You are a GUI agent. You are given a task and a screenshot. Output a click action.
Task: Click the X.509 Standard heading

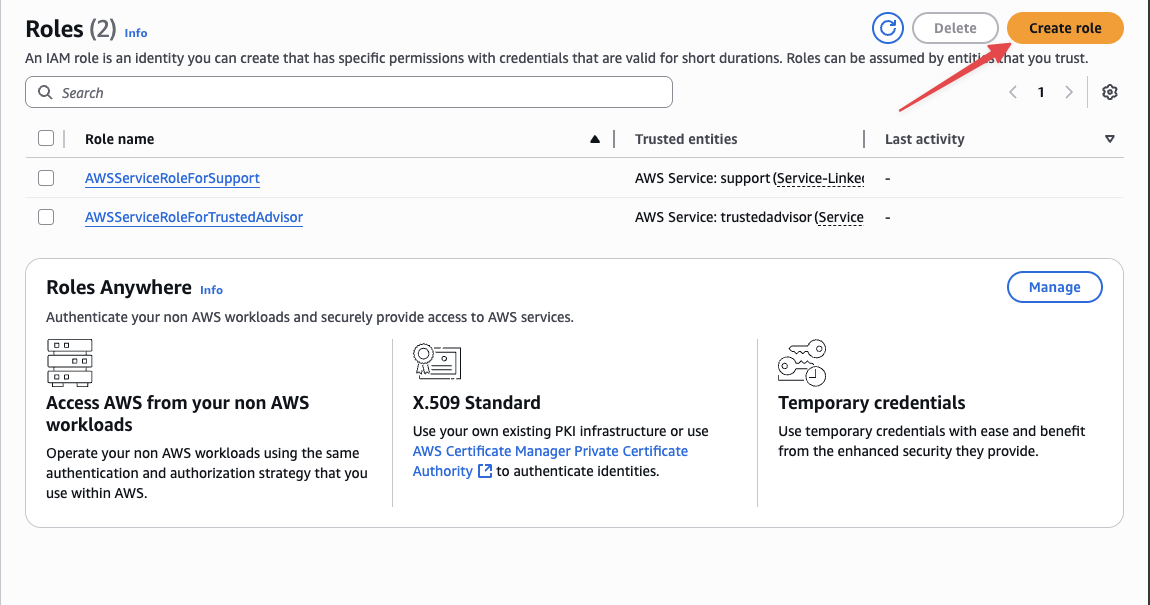pyautogui.click(x=477, y=403)
